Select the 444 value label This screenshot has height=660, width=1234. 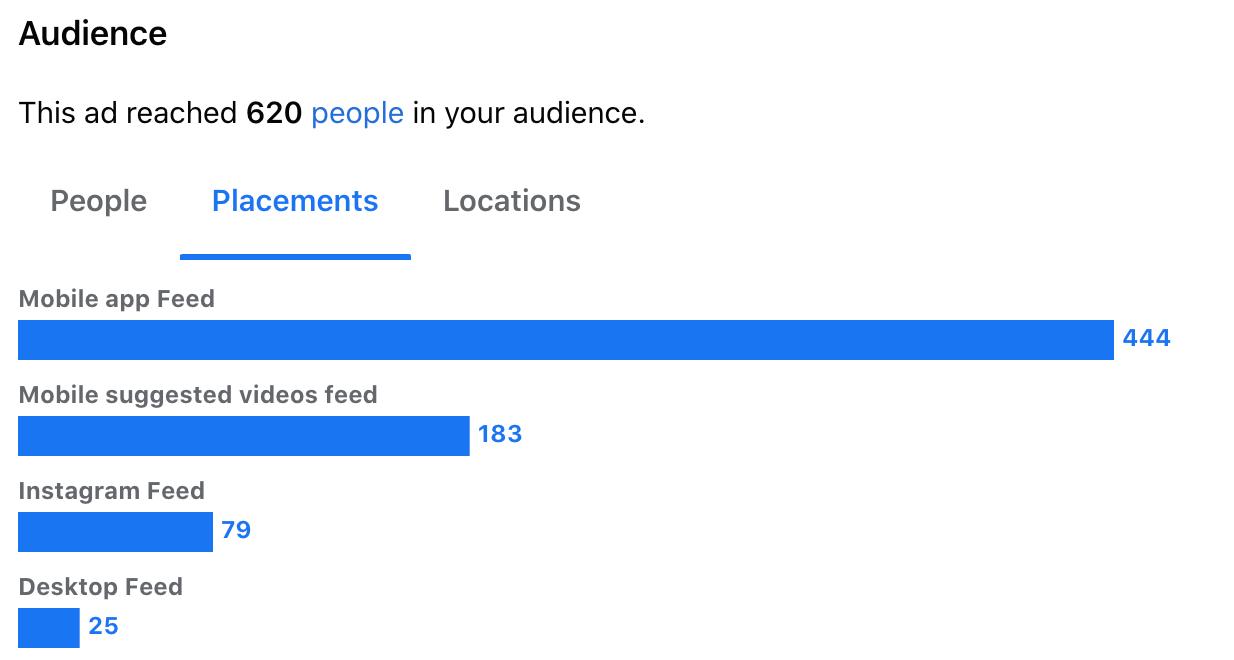1146,338
